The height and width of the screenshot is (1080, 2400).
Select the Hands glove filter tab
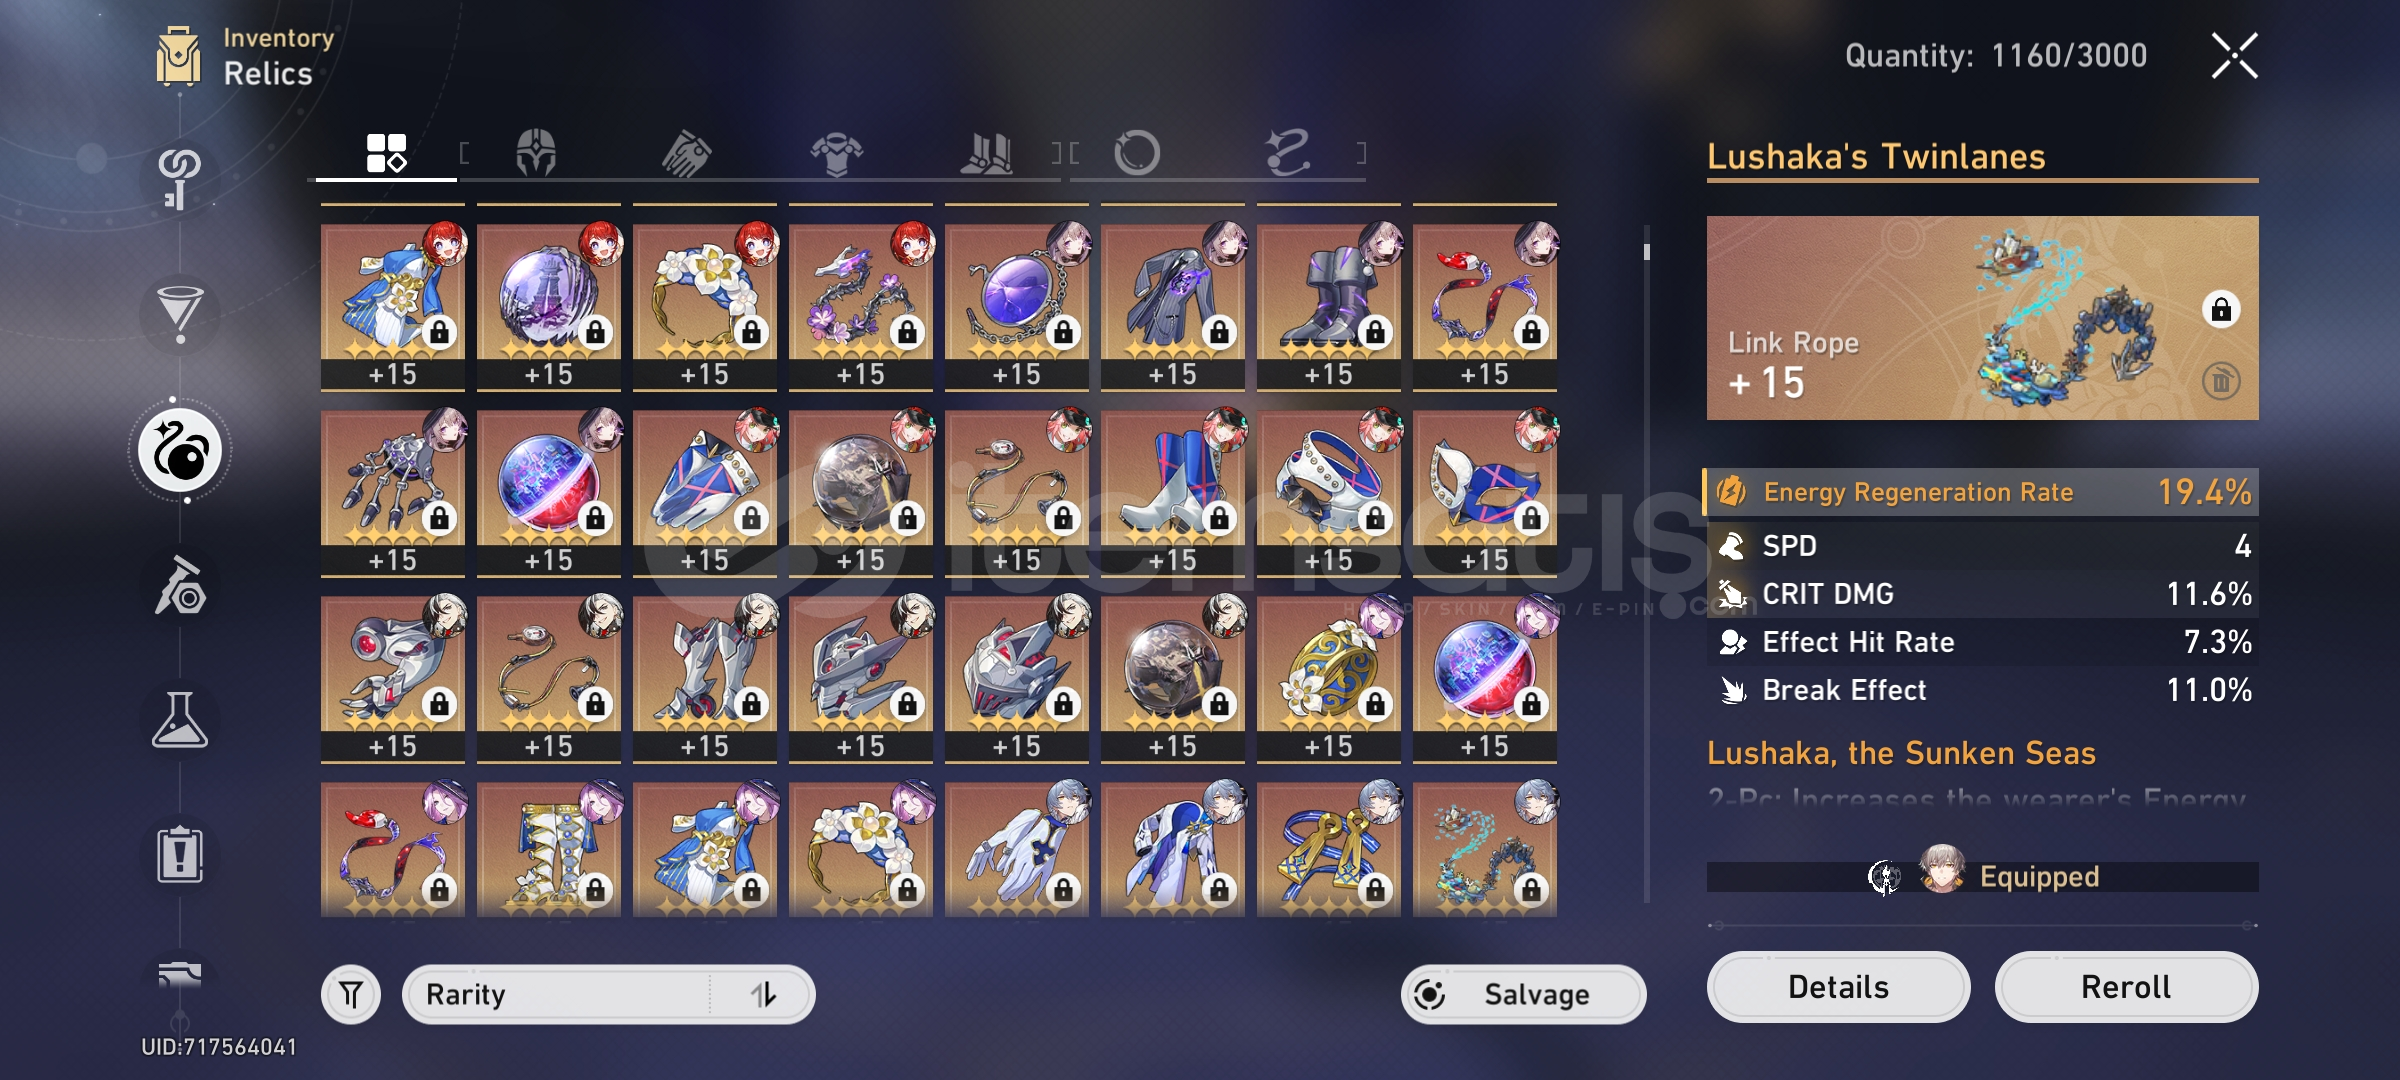coord(686,153)
